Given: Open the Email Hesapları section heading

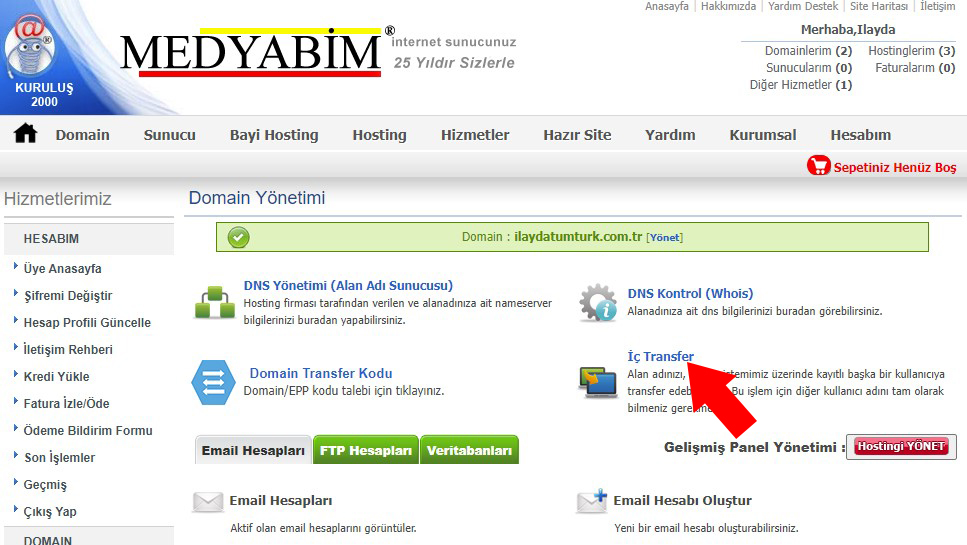Looking at the screenshot, I should tap(281, 501).
